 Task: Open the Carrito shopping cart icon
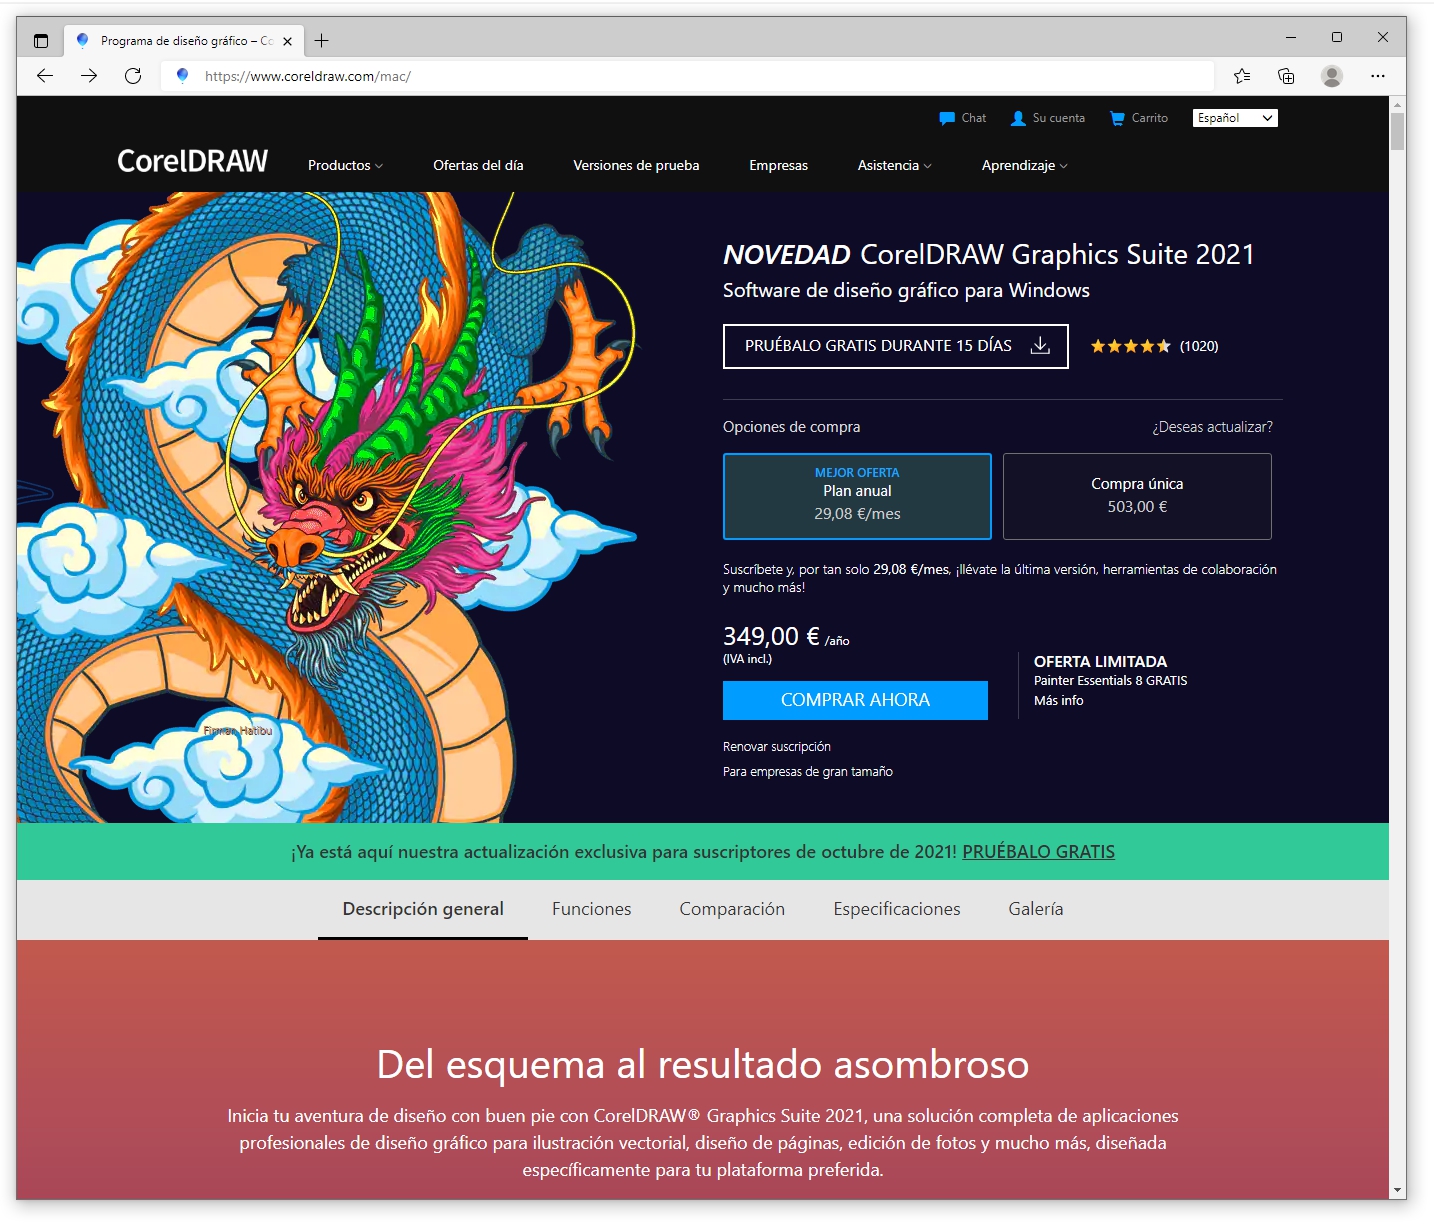point(1117,118)
